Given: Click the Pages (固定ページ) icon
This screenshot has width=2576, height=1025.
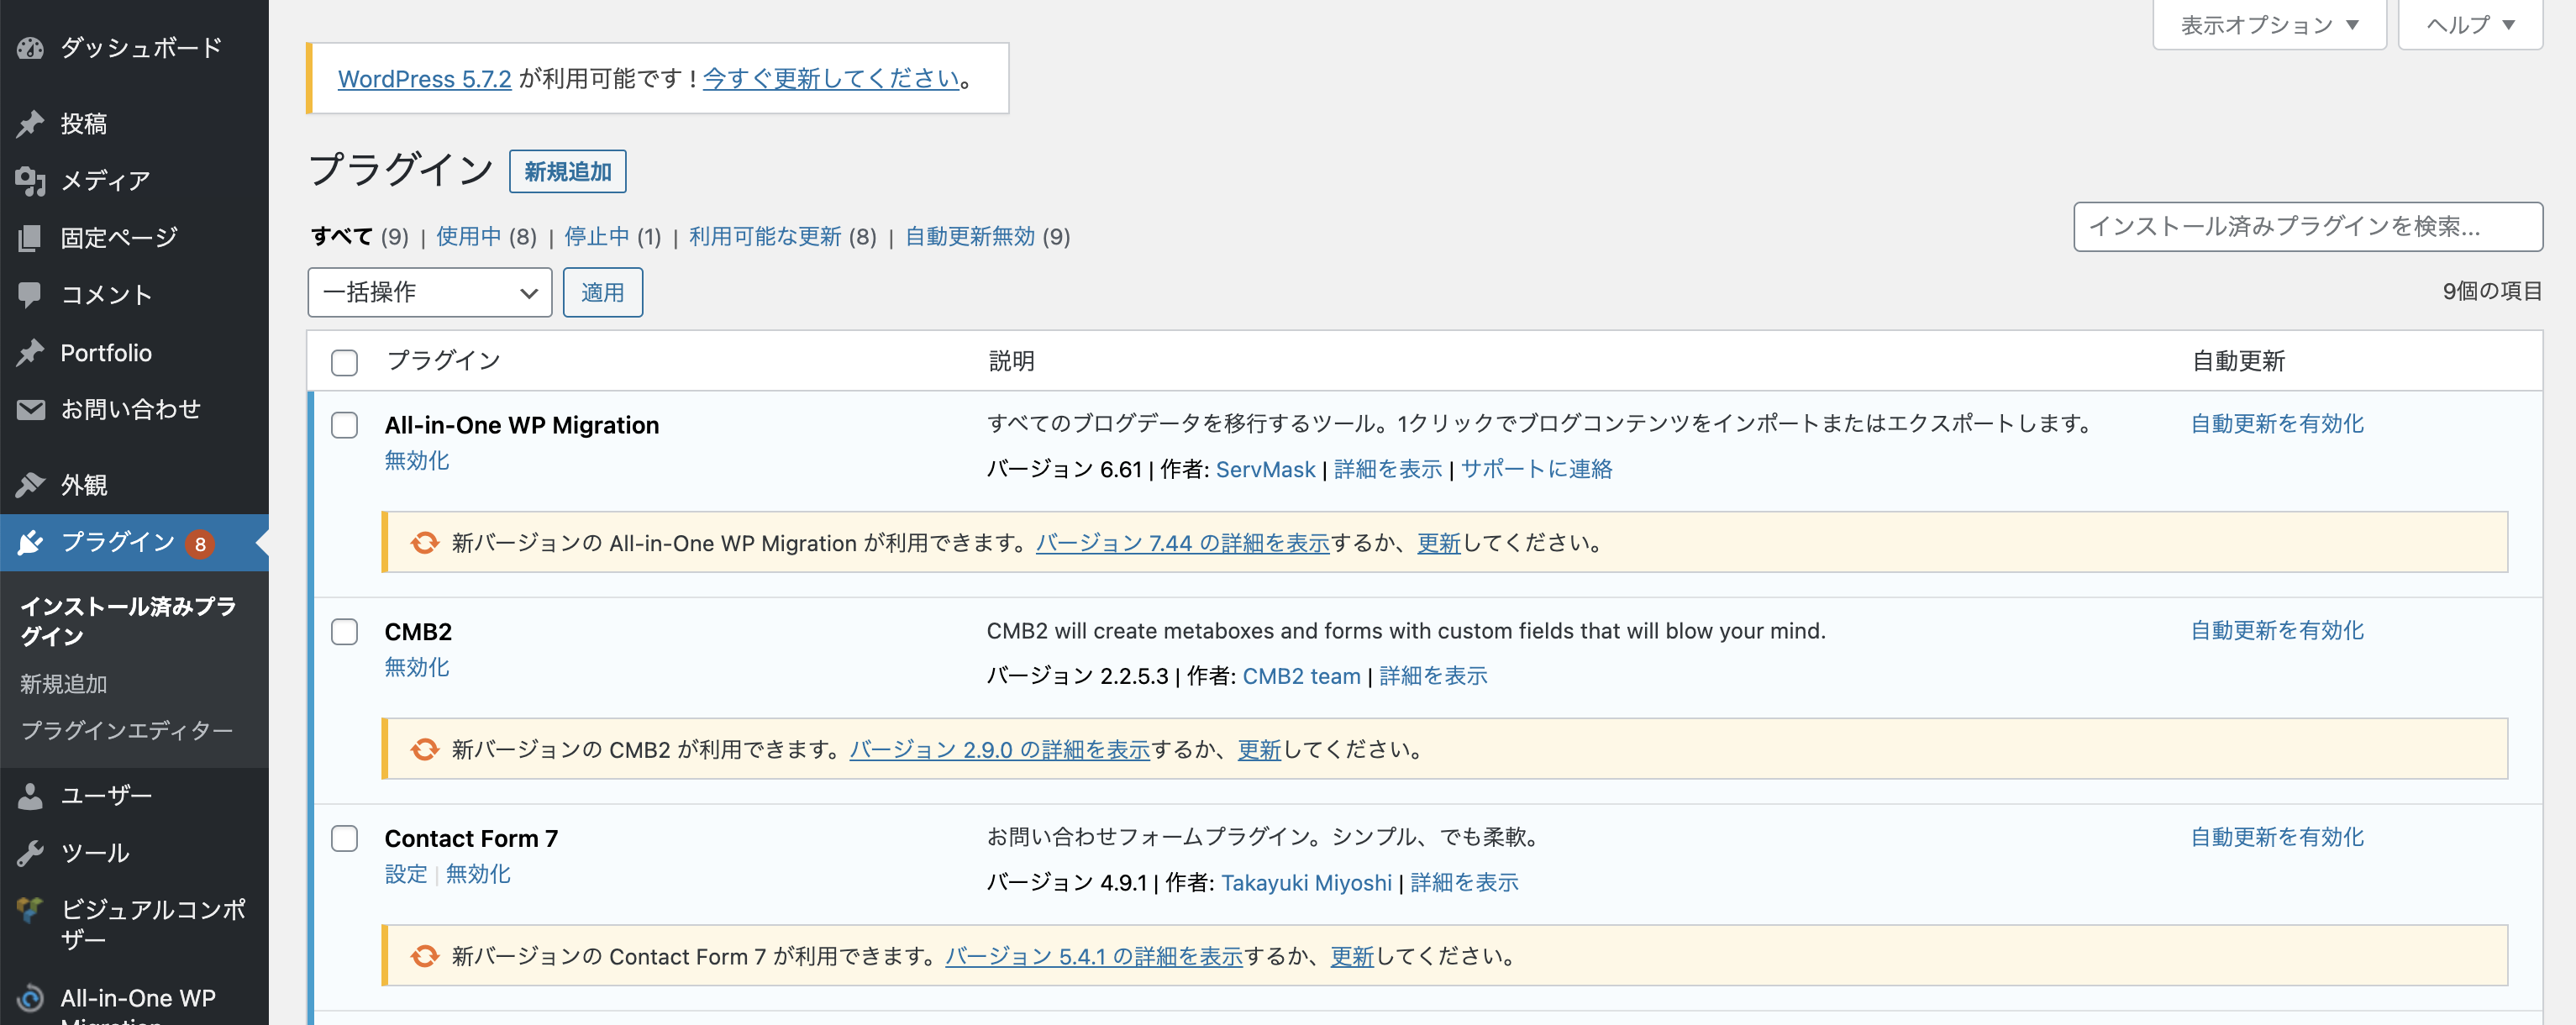Looking at the screenshot, I should point(30,238).
